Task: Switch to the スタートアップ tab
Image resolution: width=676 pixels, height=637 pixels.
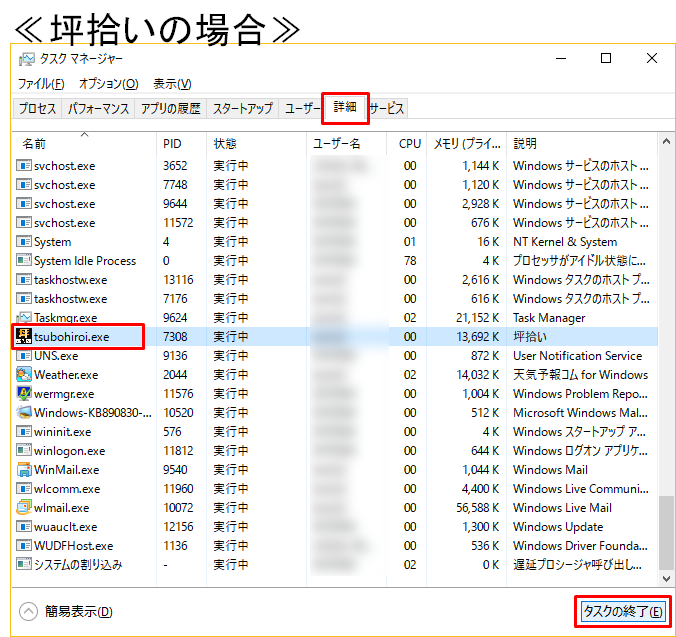Action: [243, 108]
